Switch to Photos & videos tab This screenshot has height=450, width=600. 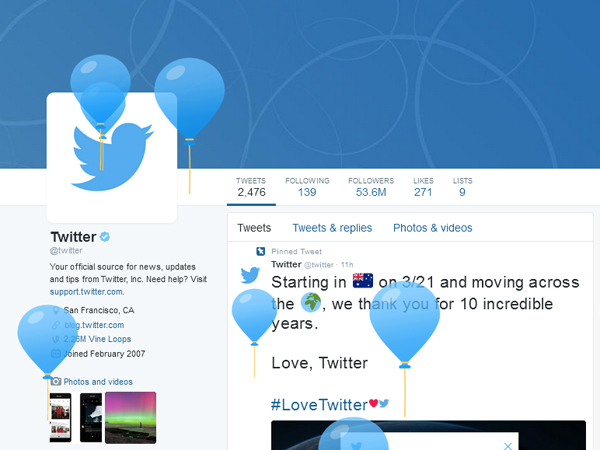pyautogui.click(x=433, y=228)
